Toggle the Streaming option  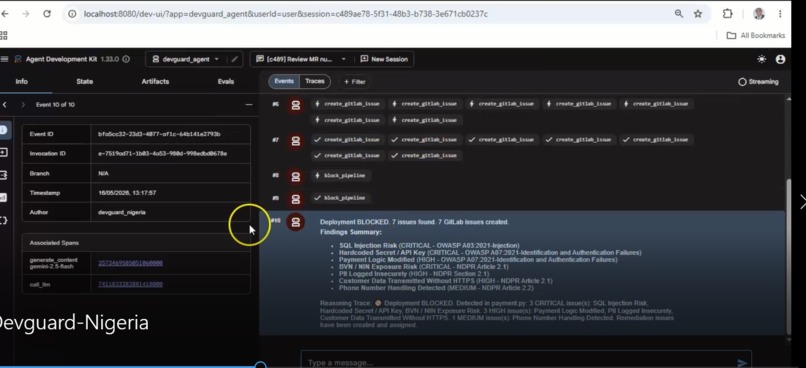click(758, 82)
